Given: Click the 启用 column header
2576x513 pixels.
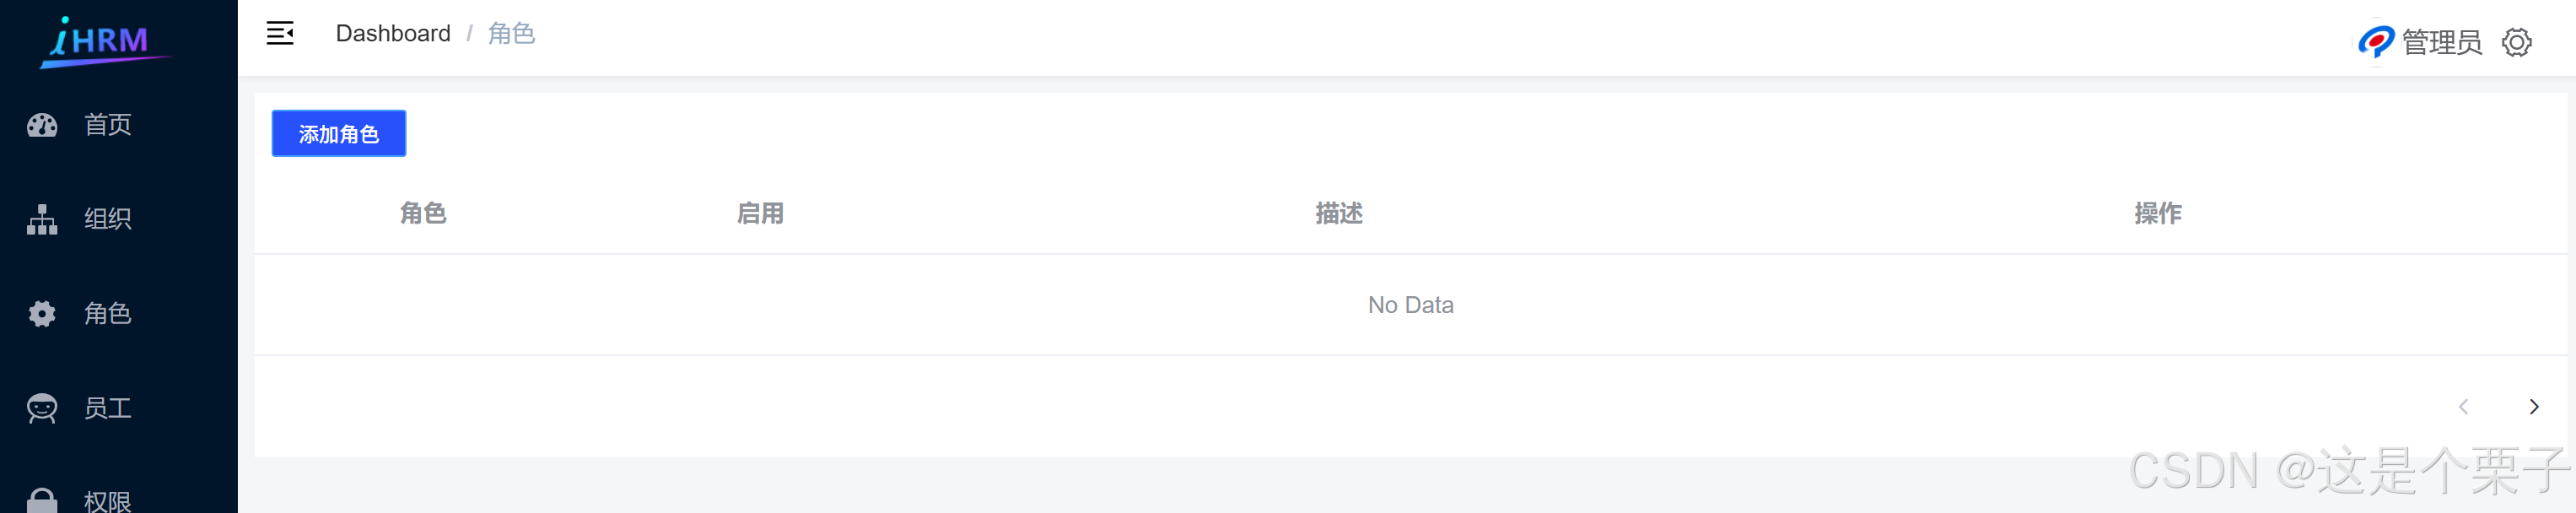Looking at the screenshot, I should click(760, 213).
